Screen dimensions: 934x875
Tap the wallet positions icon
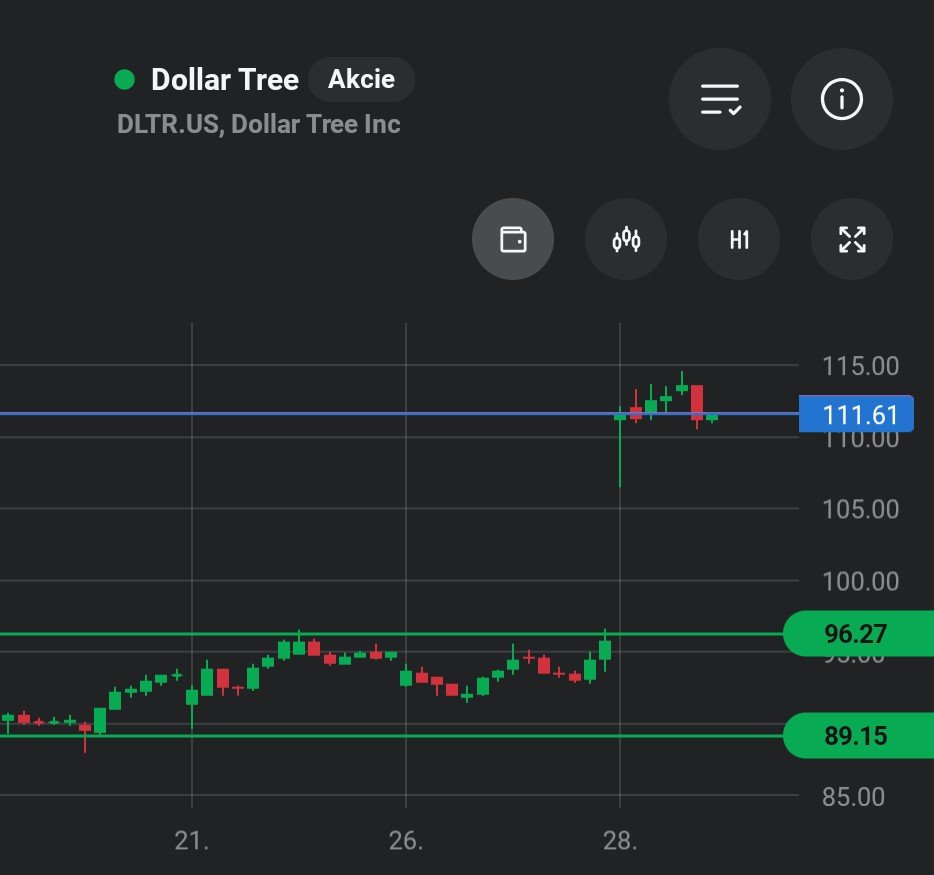(513, 239)
